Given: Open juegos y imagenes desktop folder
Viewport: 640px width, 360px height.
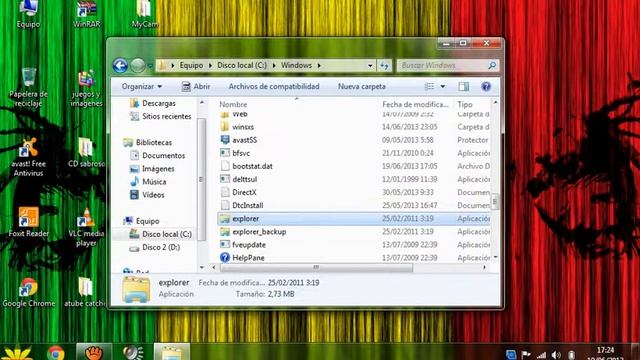Looking at the screenshot, I should coord(86,88).
